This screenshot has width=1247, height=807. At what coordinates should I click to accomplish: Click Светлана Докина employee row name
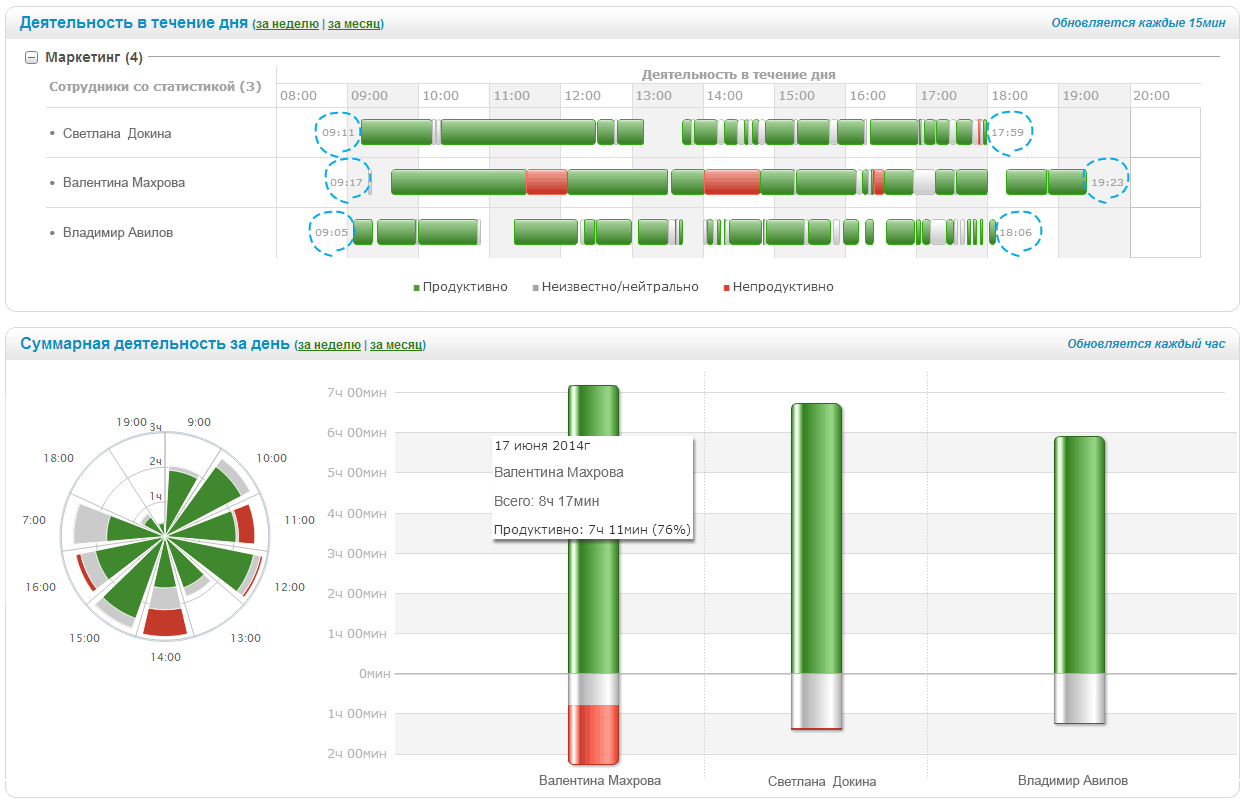117,133
